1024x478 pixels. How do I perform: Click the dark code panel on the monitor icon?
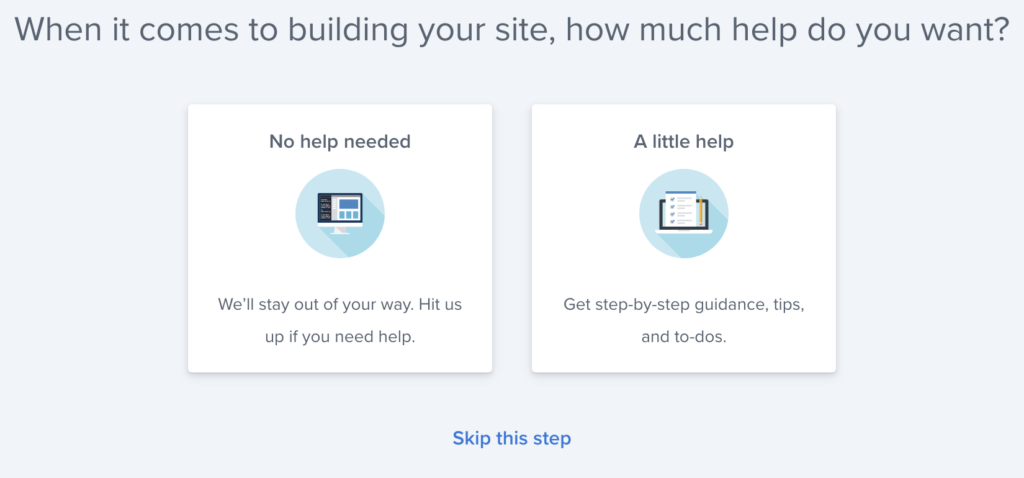[x=325, y=208]
